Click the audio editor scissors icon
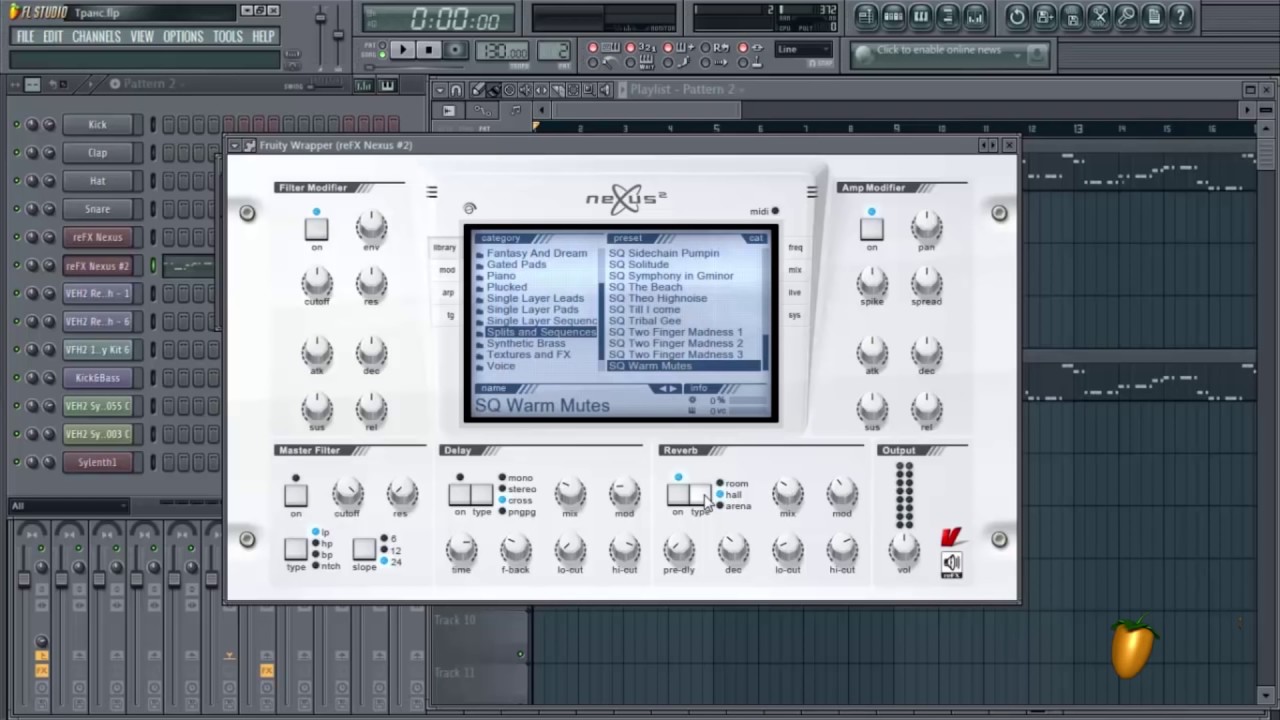This screenshot has height=720, width=1280. (x=1099, y=16)
